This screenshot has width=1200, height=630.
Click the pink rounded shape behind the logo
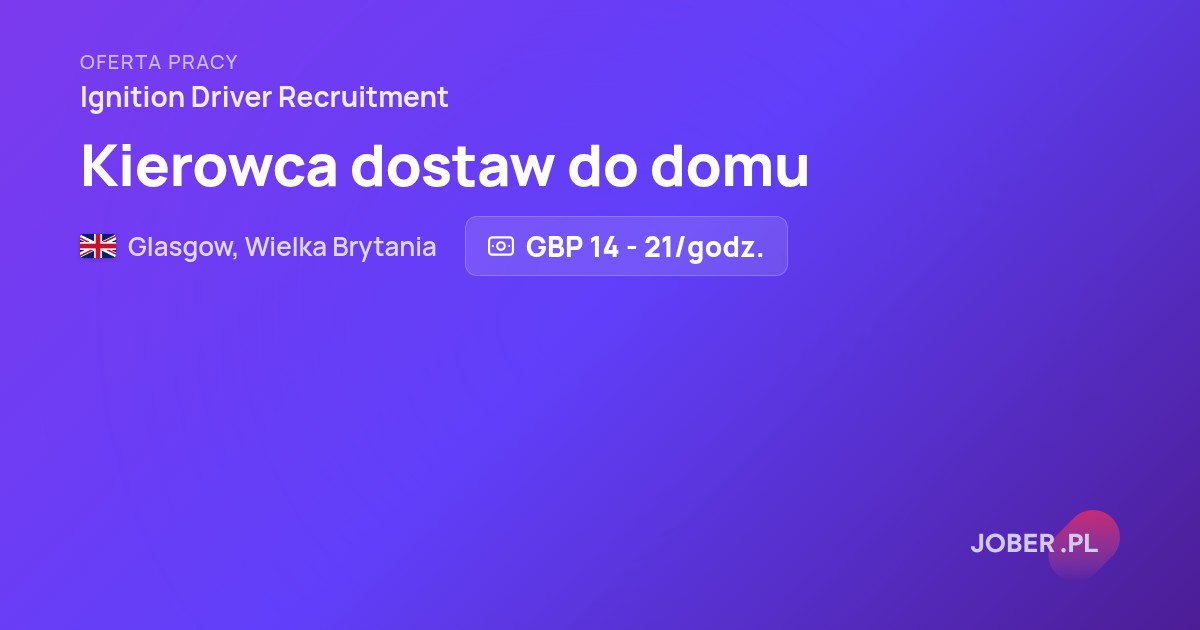[x=1084, y=544]
